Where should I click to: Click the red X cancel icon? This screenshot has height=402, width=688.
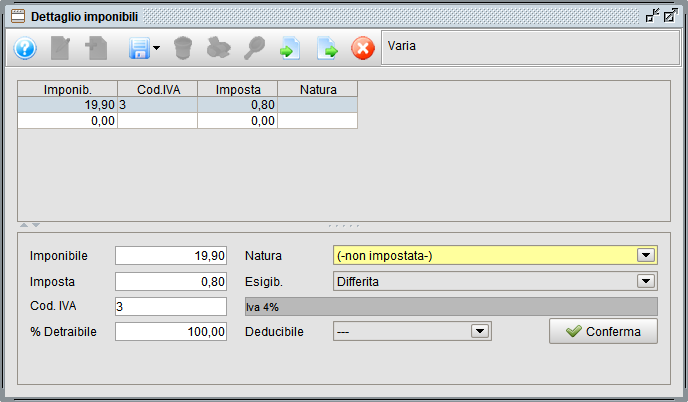[363, 48]
